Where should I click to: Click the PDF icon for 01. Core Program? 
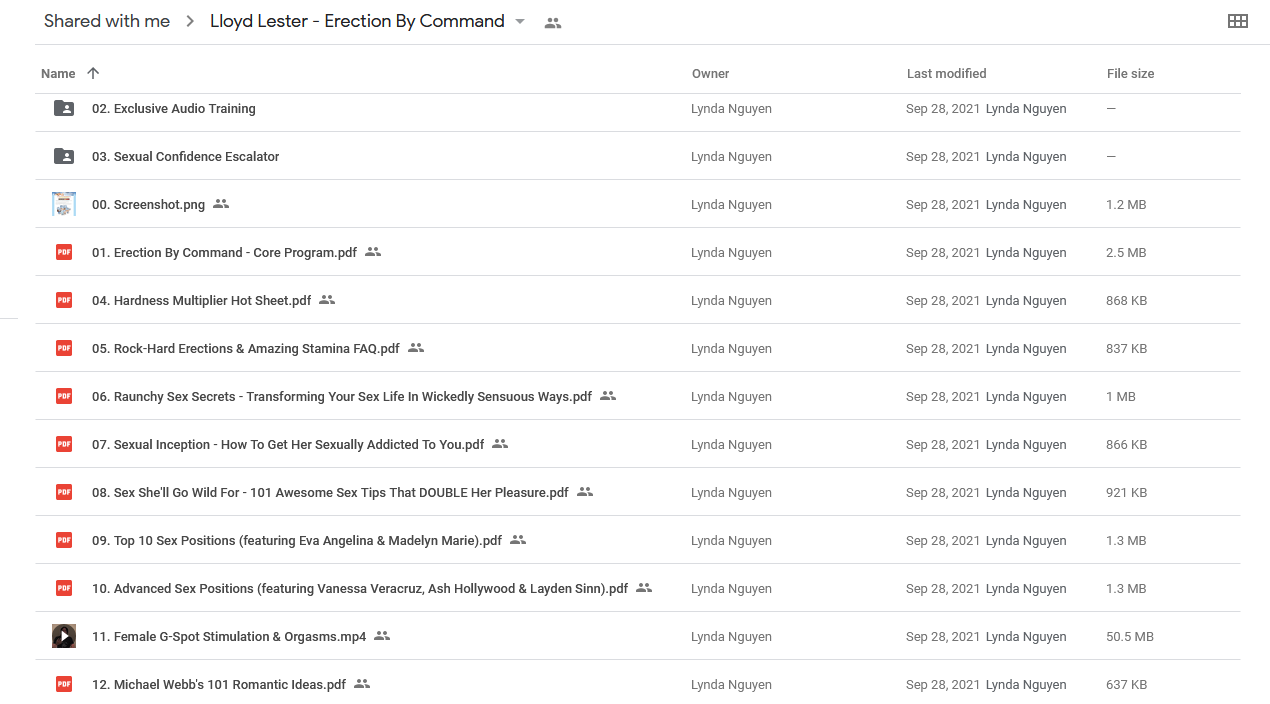[x=64, y=252]
